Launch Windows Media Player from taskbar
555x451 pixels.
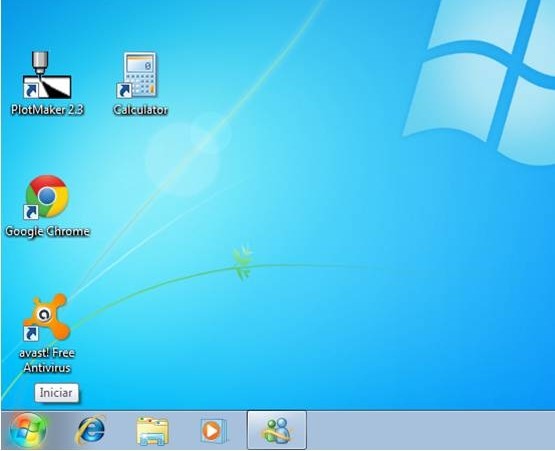[213, 431]
